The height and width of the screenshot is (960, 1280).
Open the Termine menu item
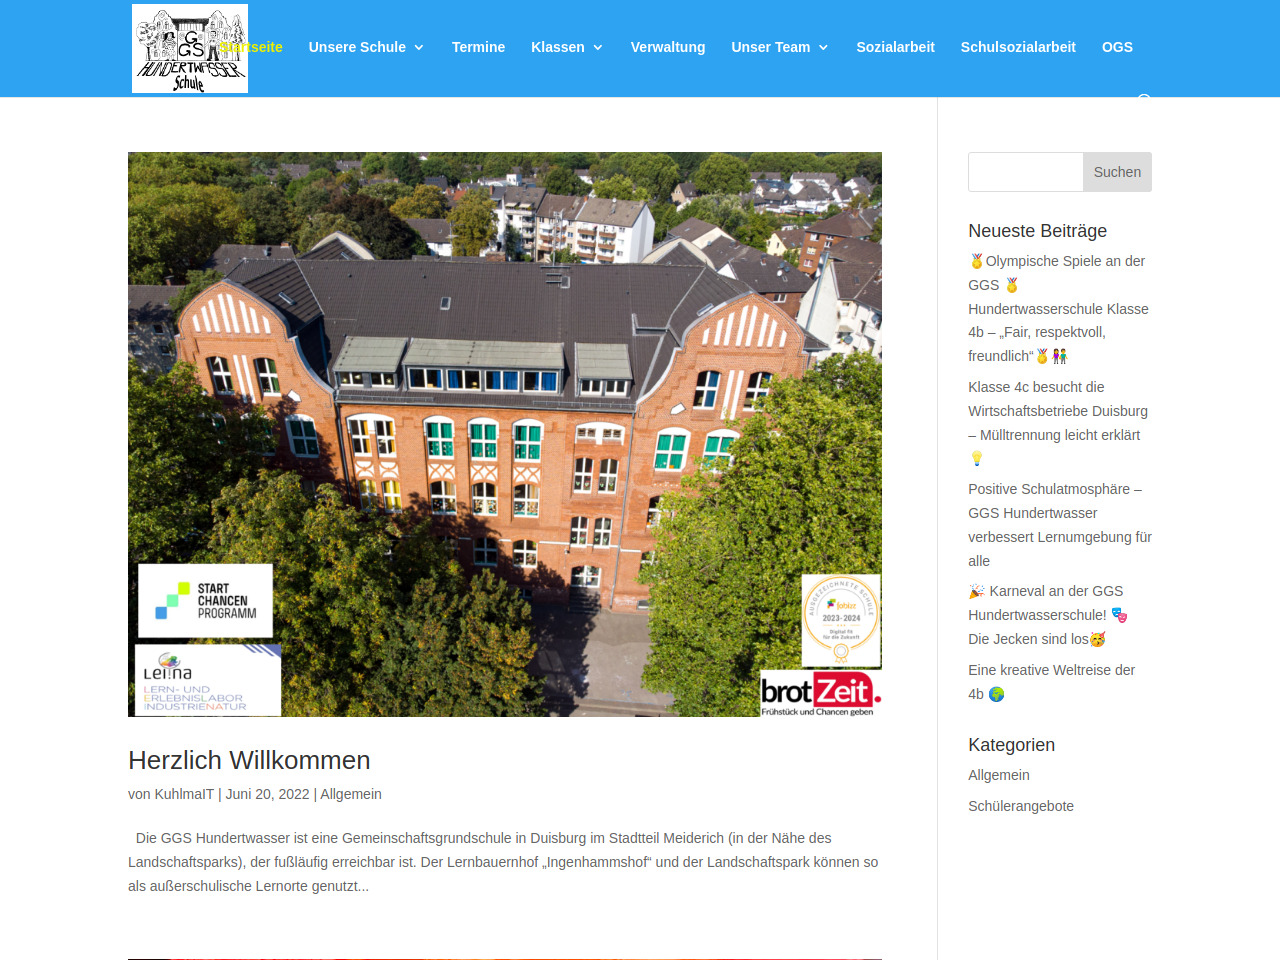coord(478,47)
